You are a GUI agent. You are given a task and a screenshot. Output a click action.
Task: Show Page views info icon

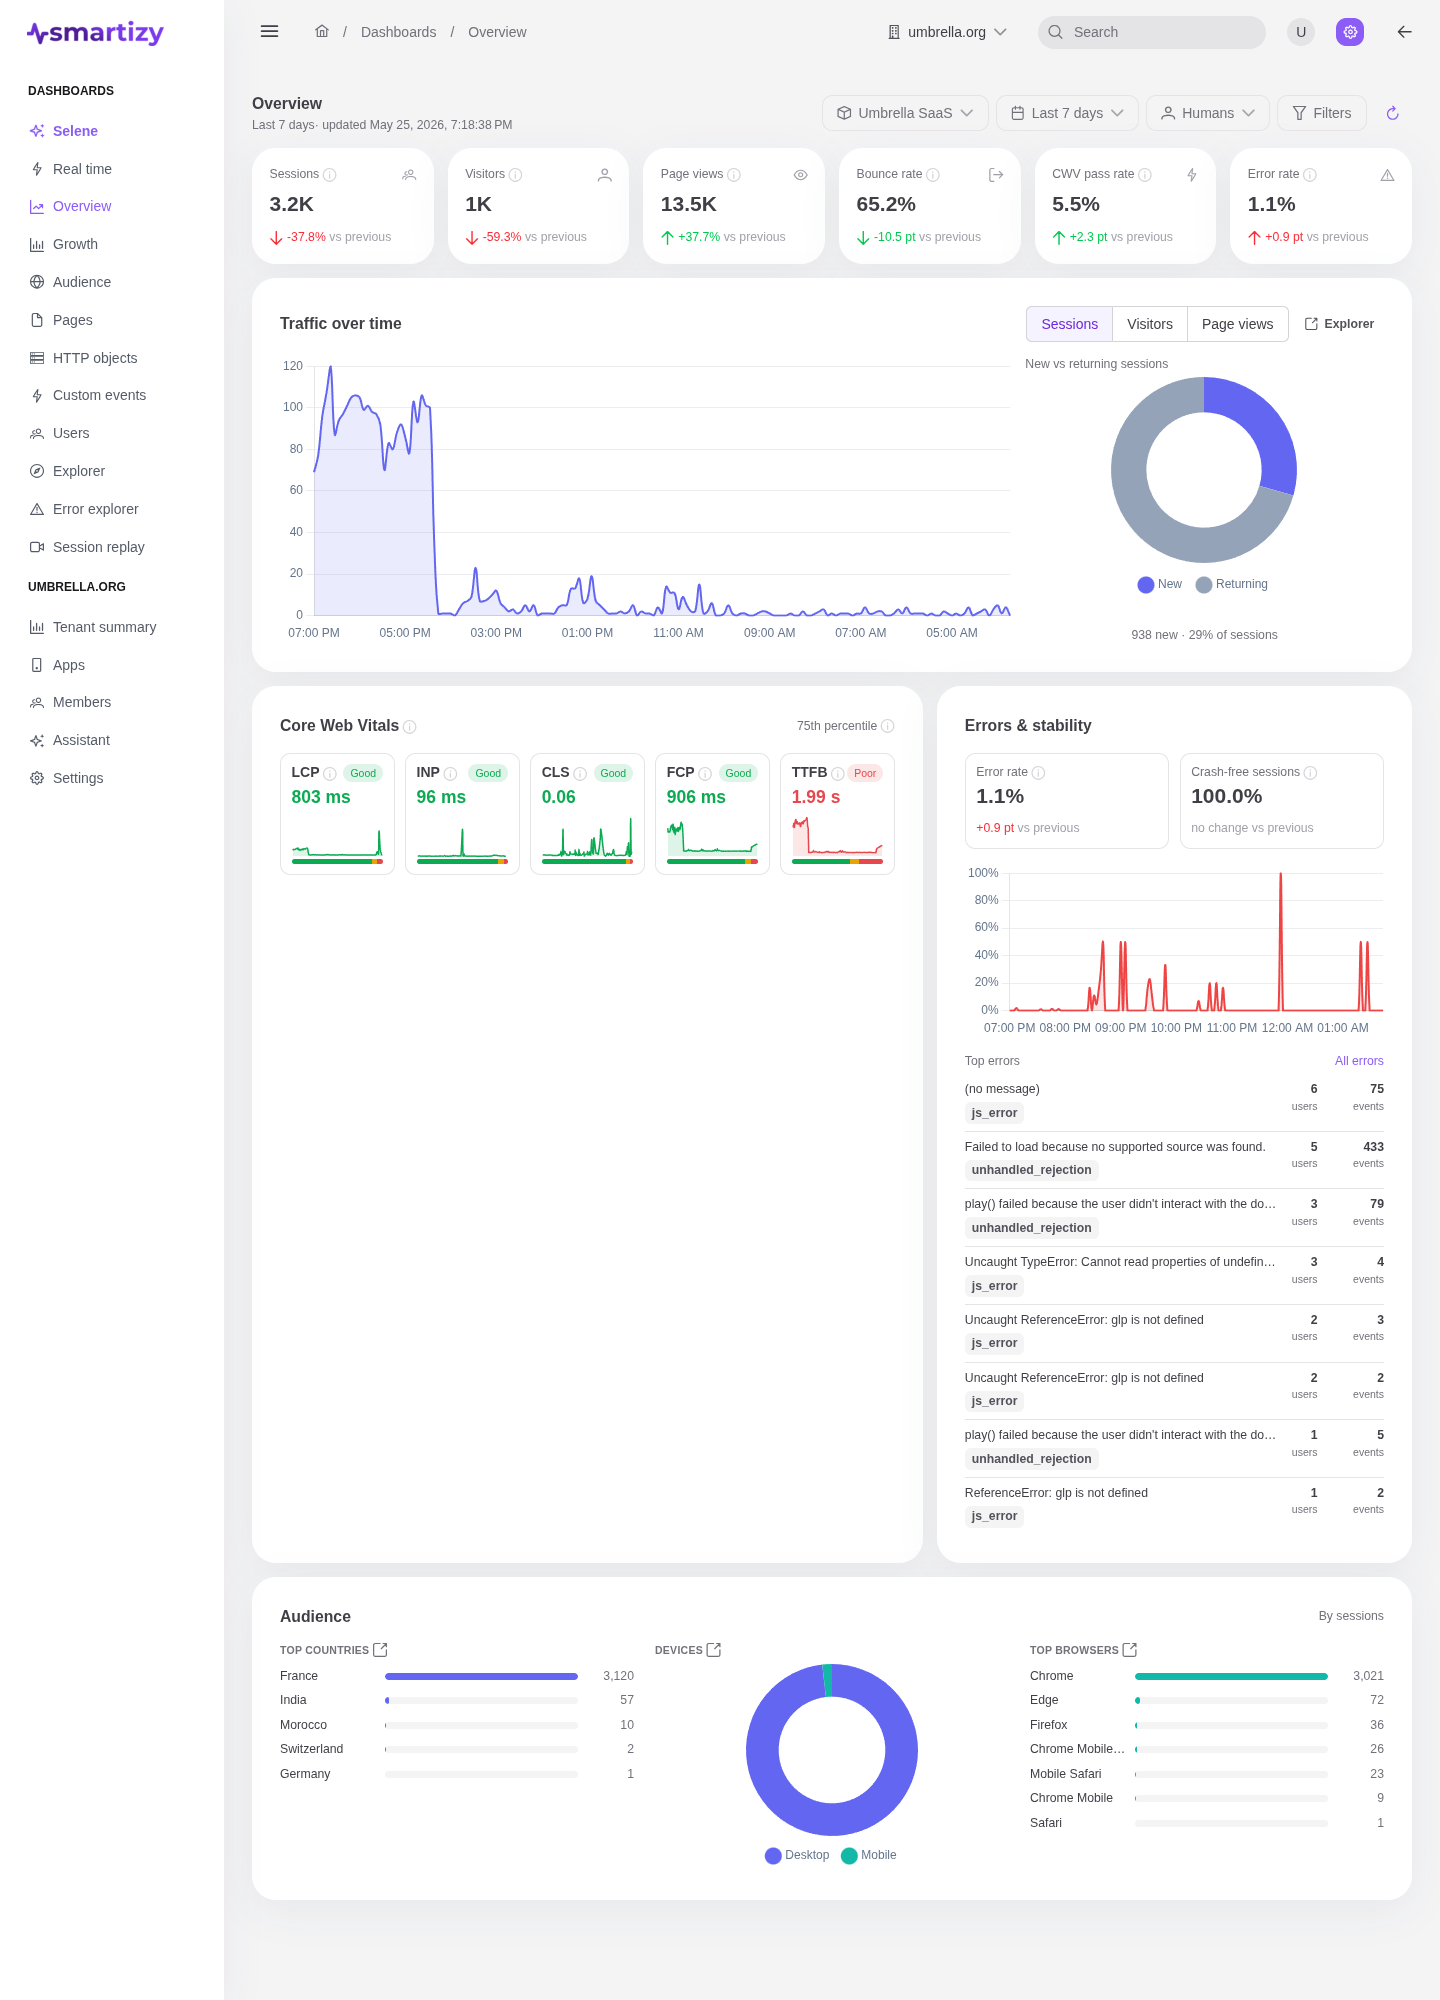734,175
